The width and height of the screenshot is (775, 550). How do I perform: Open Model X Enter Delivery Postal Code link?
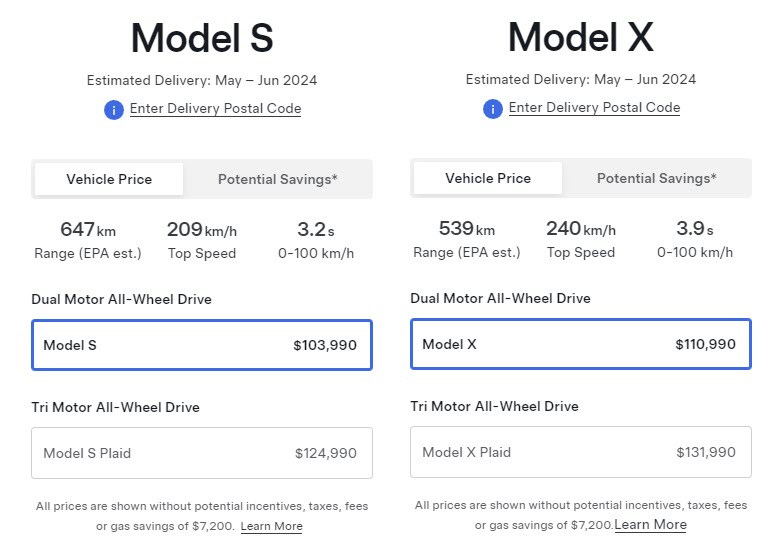(594, 107)
